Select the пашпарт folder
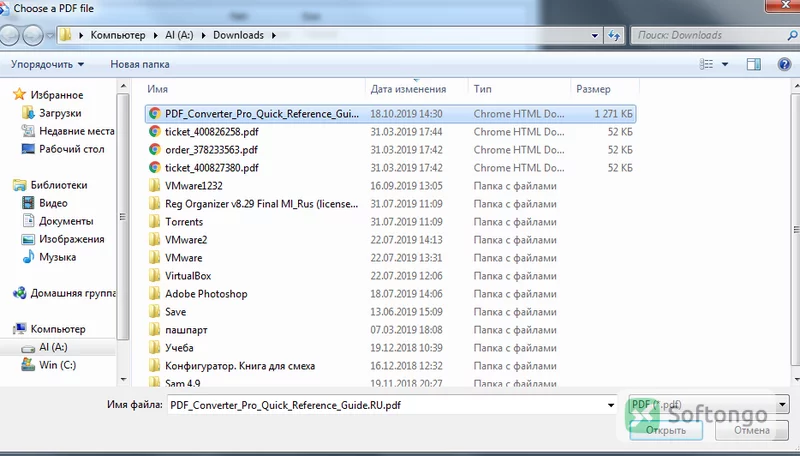This screenshot has height=456, width=800. click(x=186, y=330)
